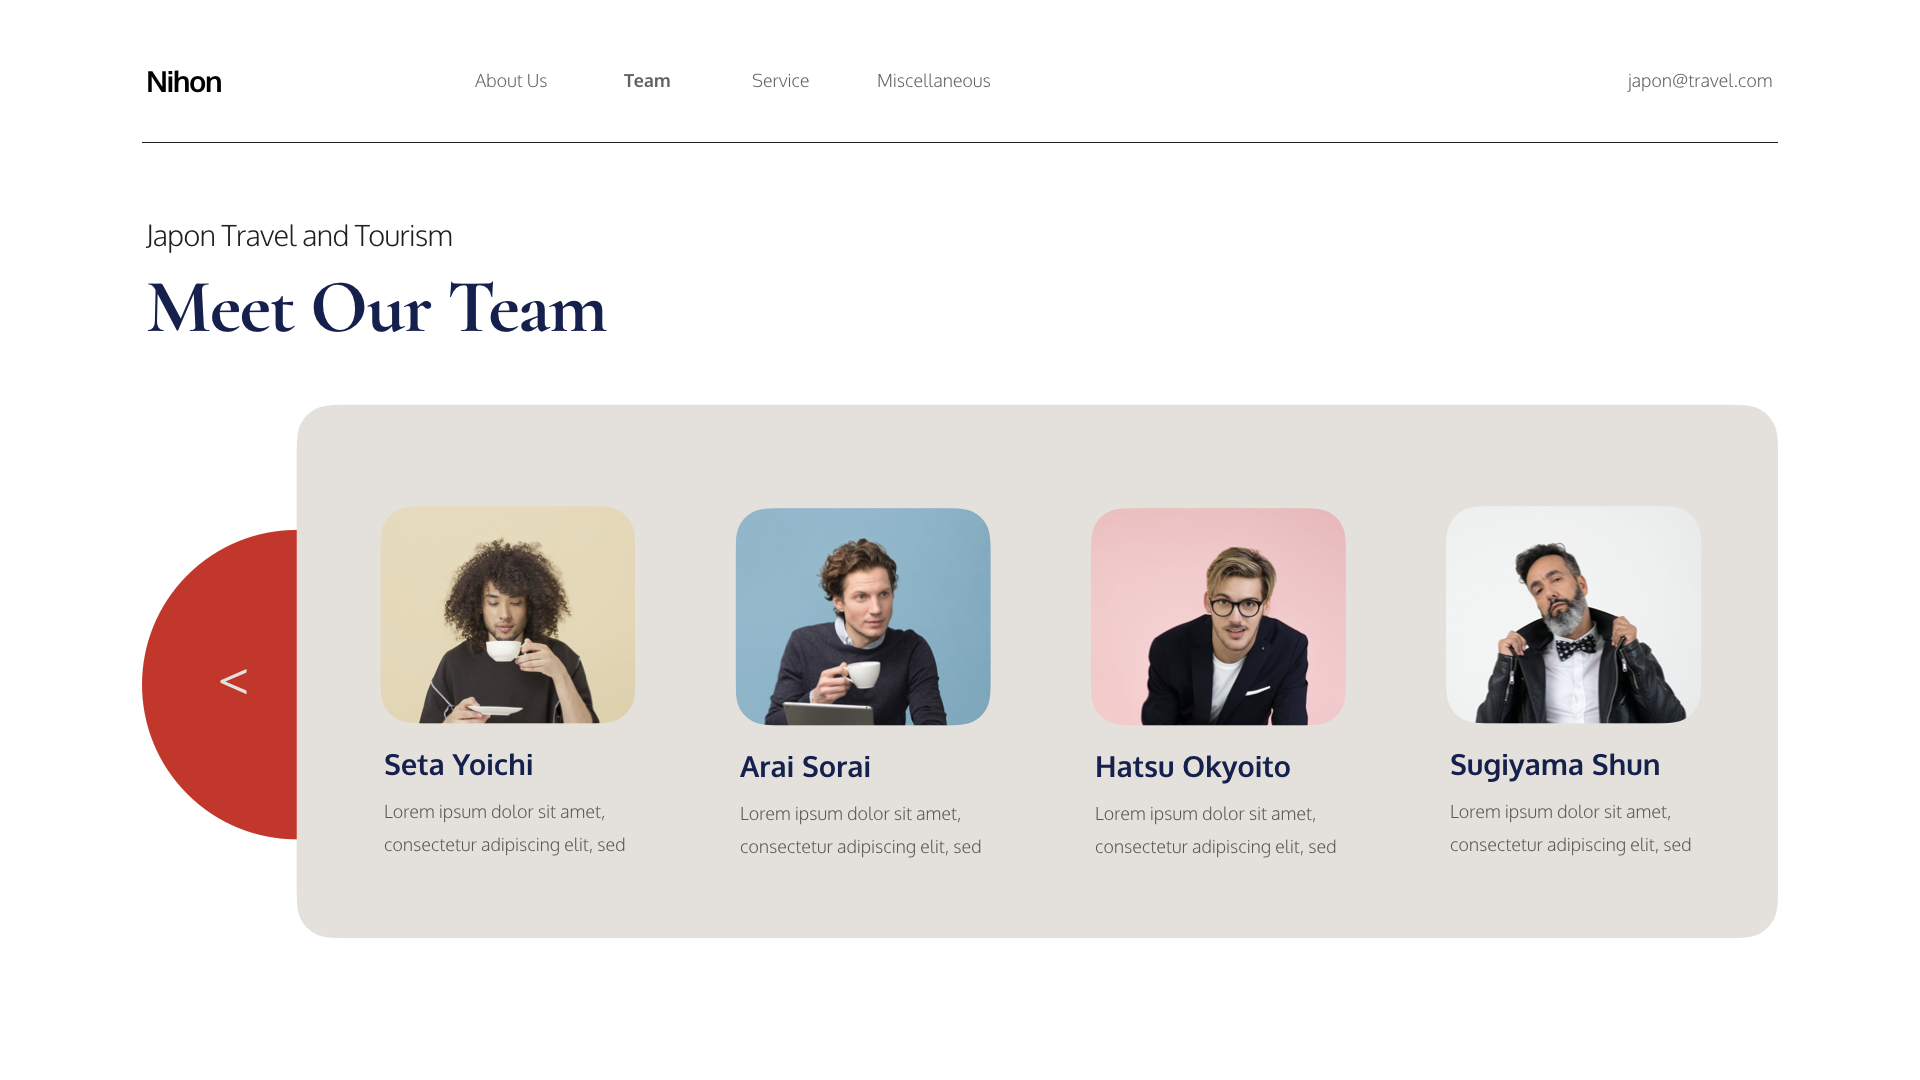
Task: Click the Hatsu Okyoito name heading
Action: coord(1192,766)
